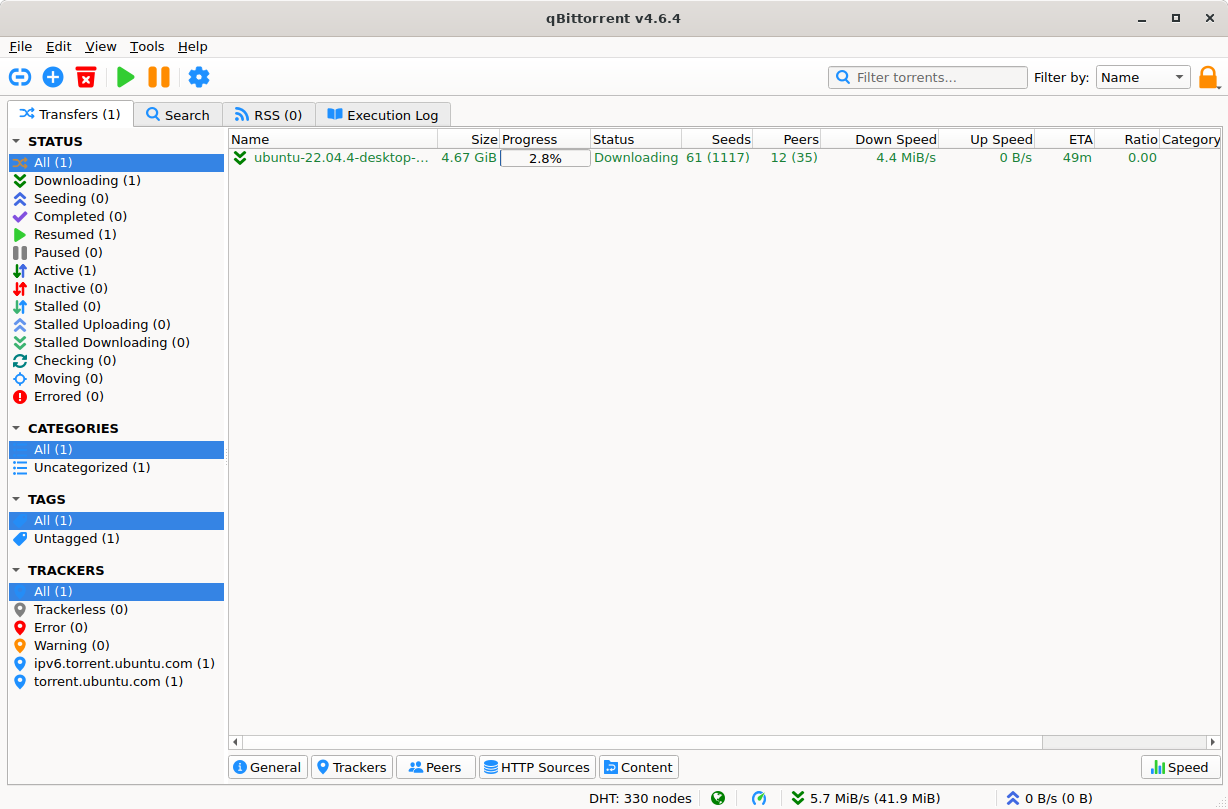1228x809 pixels.
Task: Collapse the CATEGORIES section
Action: [14, 428]
